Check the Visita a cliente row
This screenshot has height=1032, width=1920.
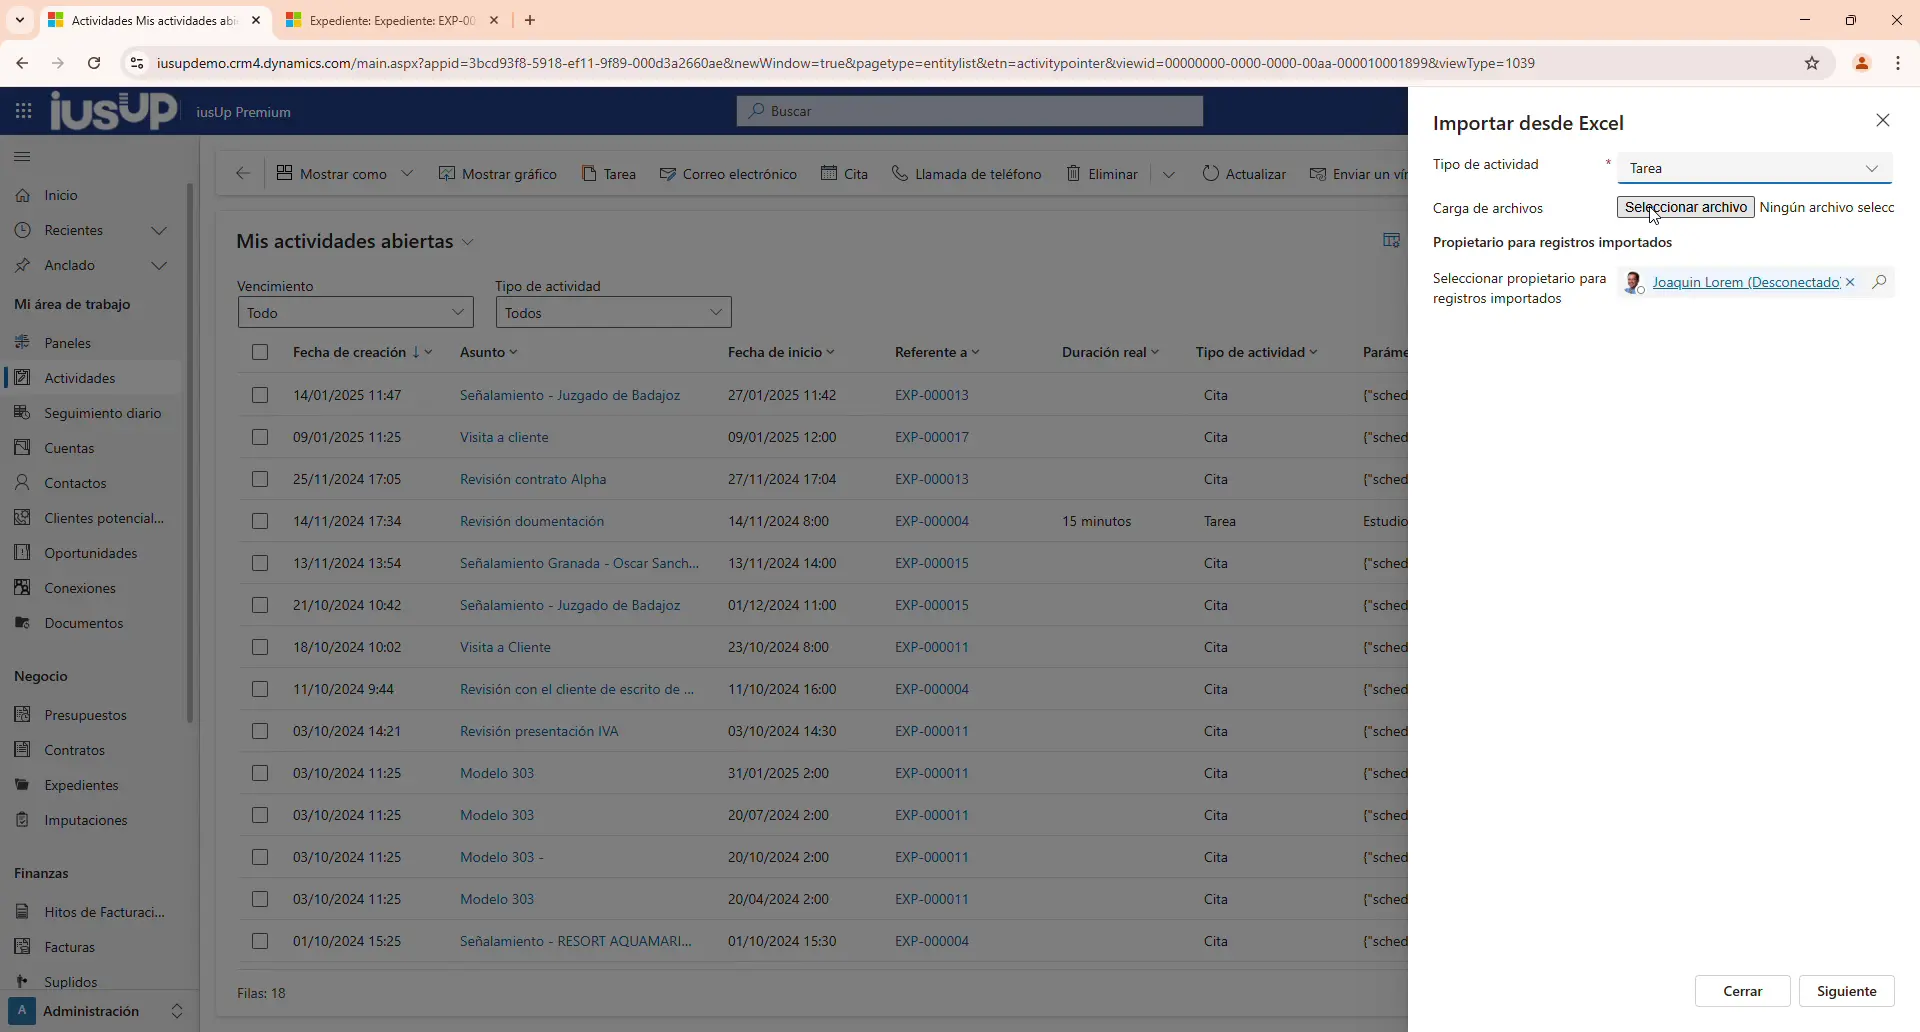pos(260,437)
